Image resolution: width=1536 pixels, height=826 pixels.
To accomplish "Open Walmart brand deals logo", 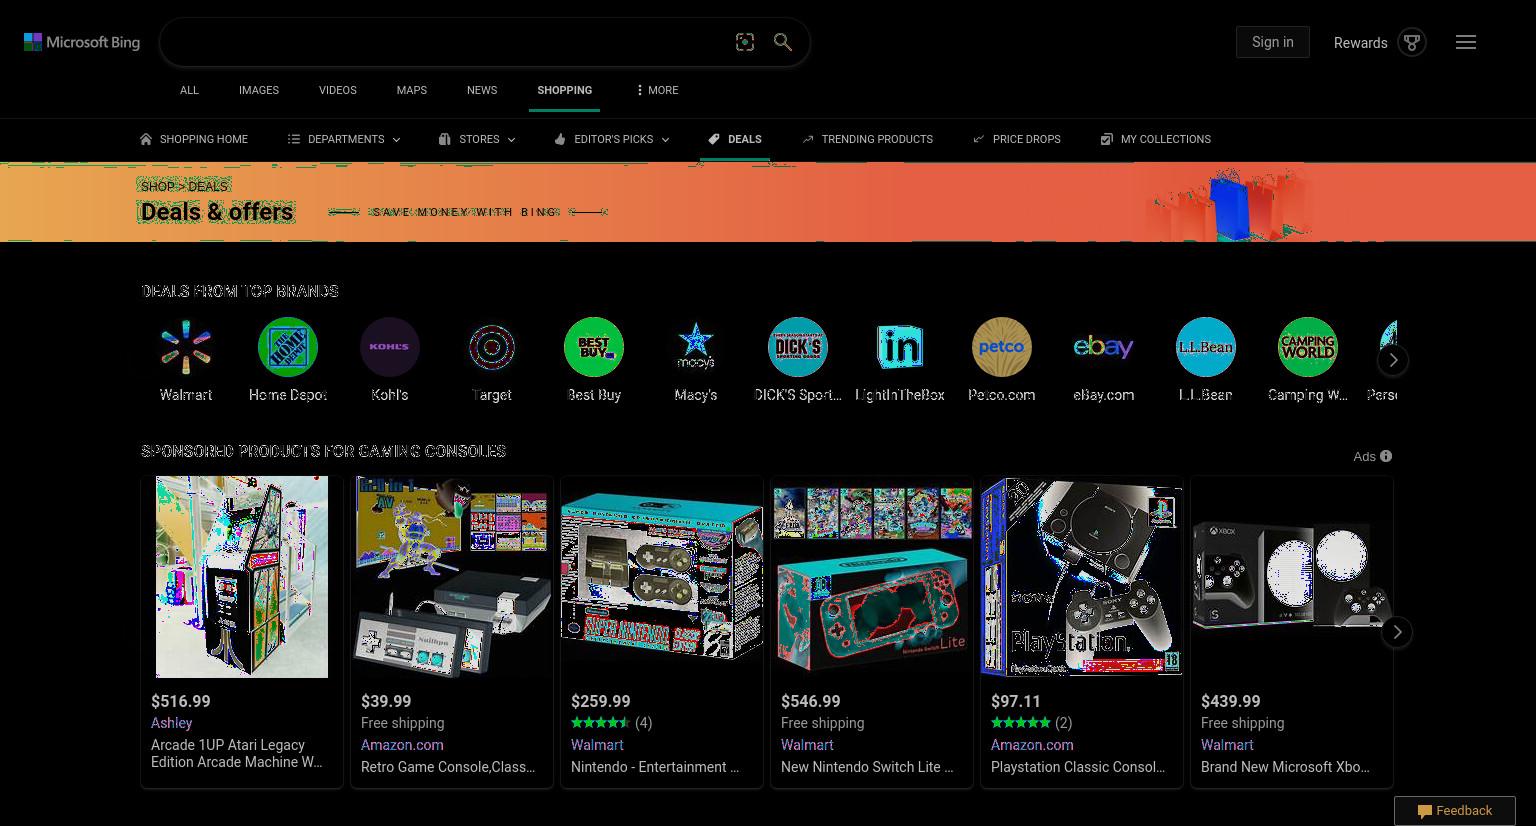I will (186, 347).
